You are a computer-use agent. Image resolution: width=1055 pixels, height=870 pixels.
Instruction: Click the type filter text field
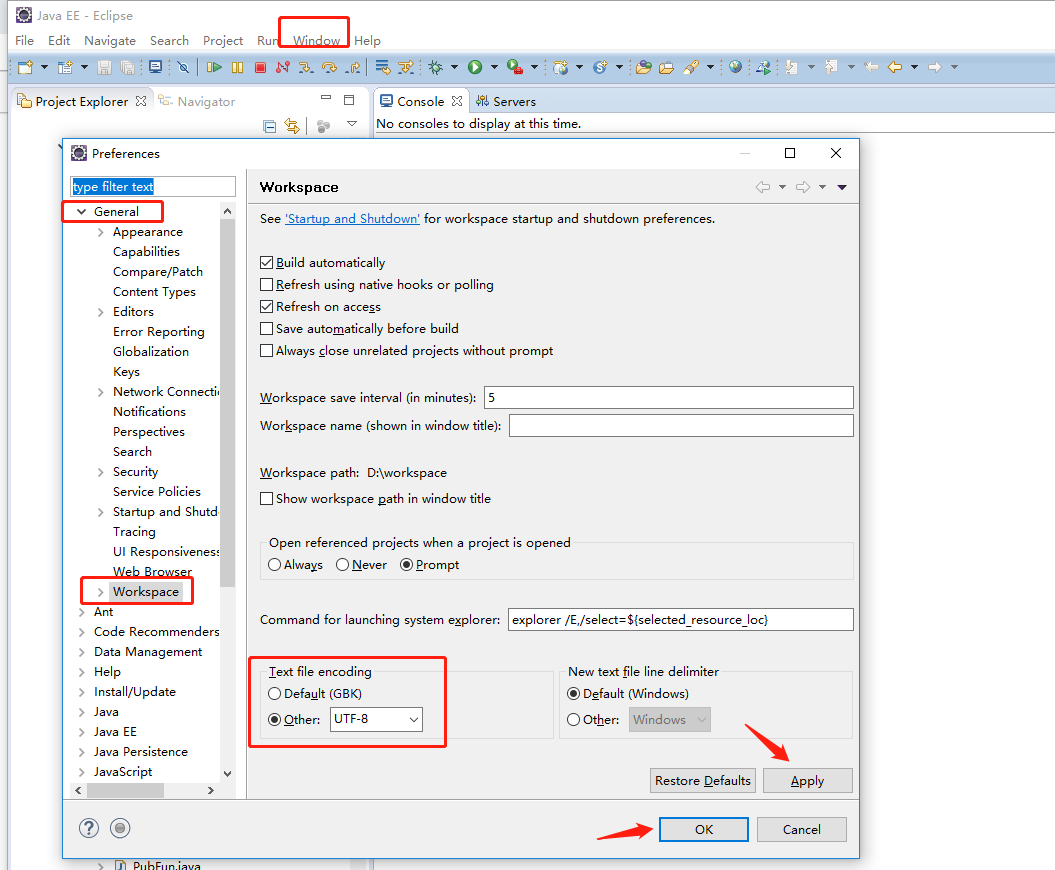click(x=153, y=186)
